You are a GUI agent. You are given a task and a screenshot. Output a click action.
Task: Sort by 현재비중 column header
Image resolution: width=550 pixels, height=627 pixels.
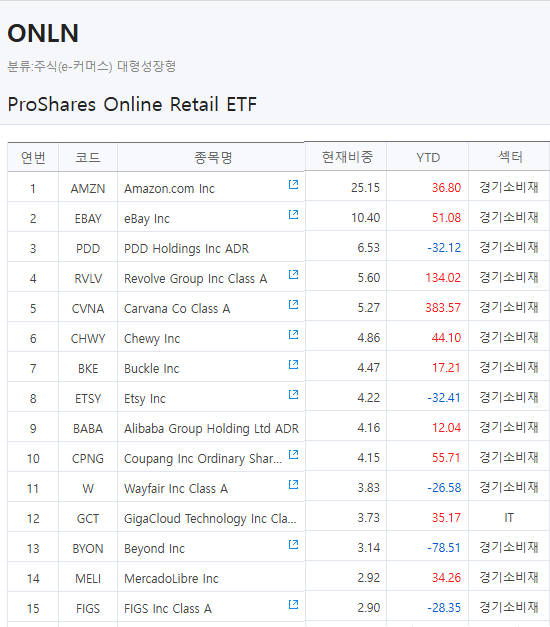pos(346,156)
